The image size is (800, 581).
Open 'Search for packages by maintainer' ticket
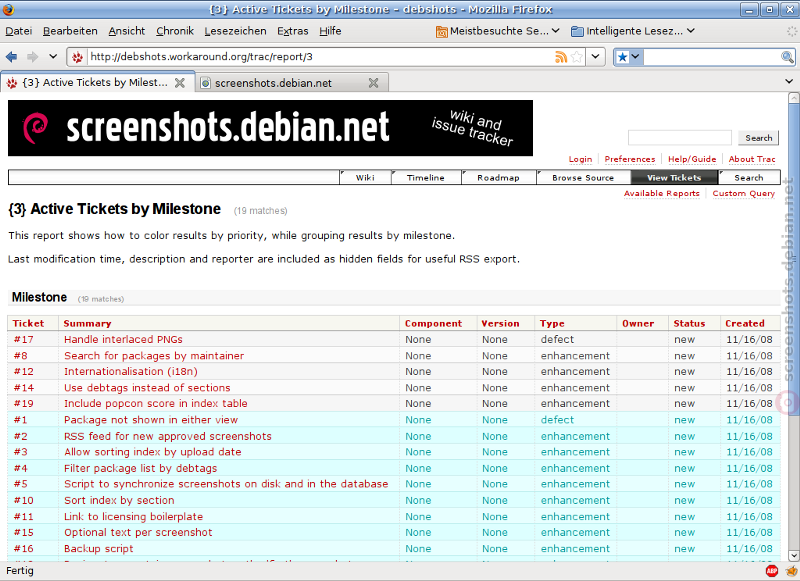click(x=154, y=356)
